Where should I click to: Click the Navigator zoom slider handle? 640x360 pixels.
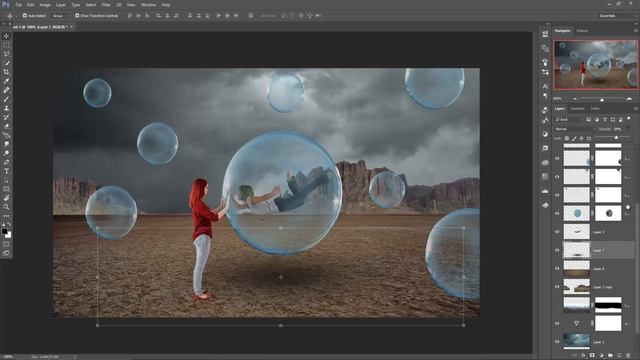click(602, 99)
